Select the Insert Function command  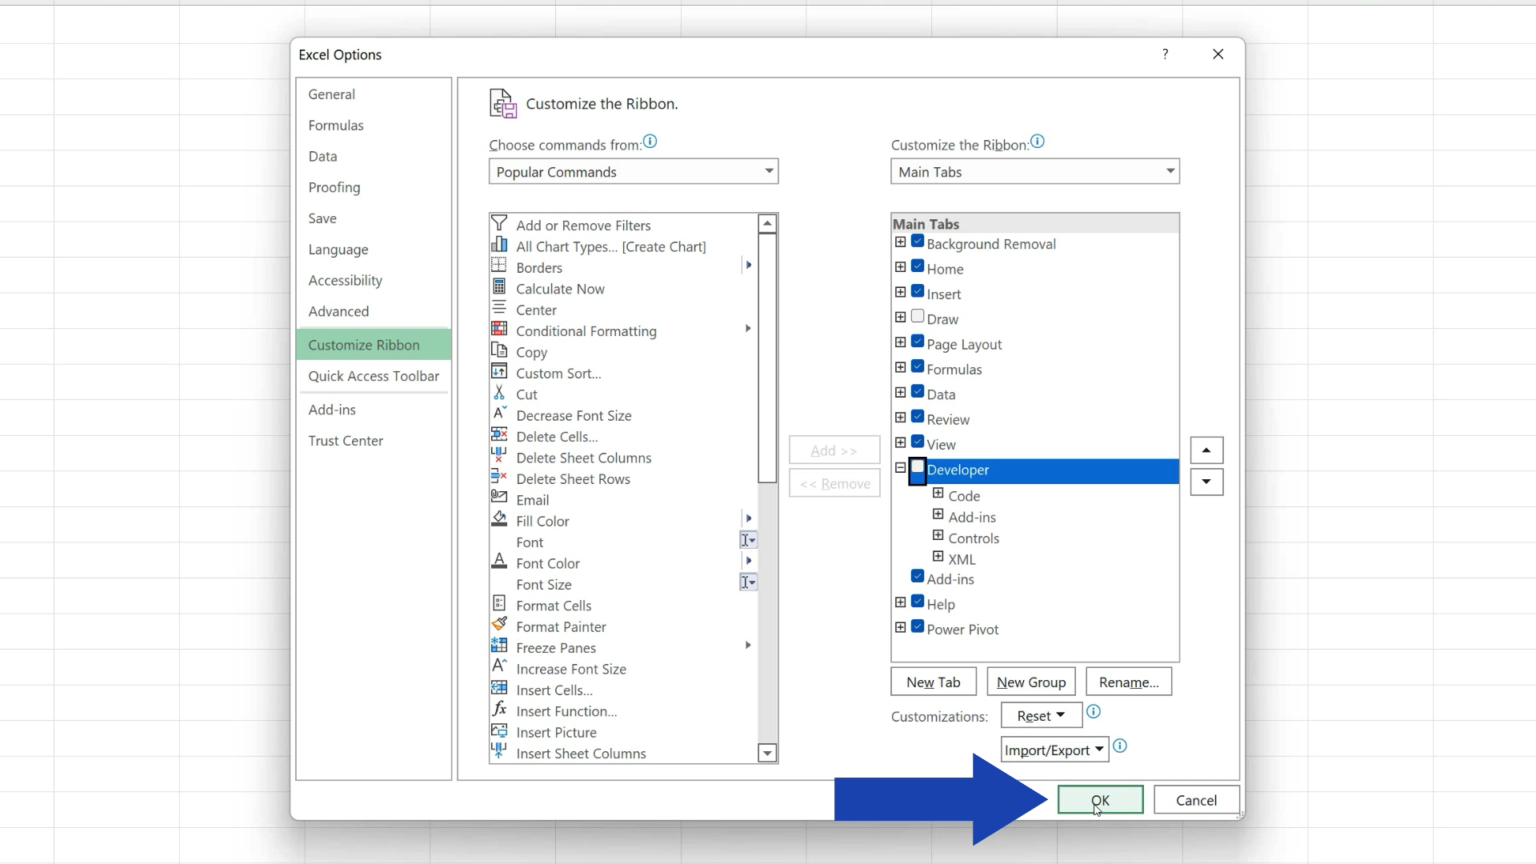(x=567, y=711)
